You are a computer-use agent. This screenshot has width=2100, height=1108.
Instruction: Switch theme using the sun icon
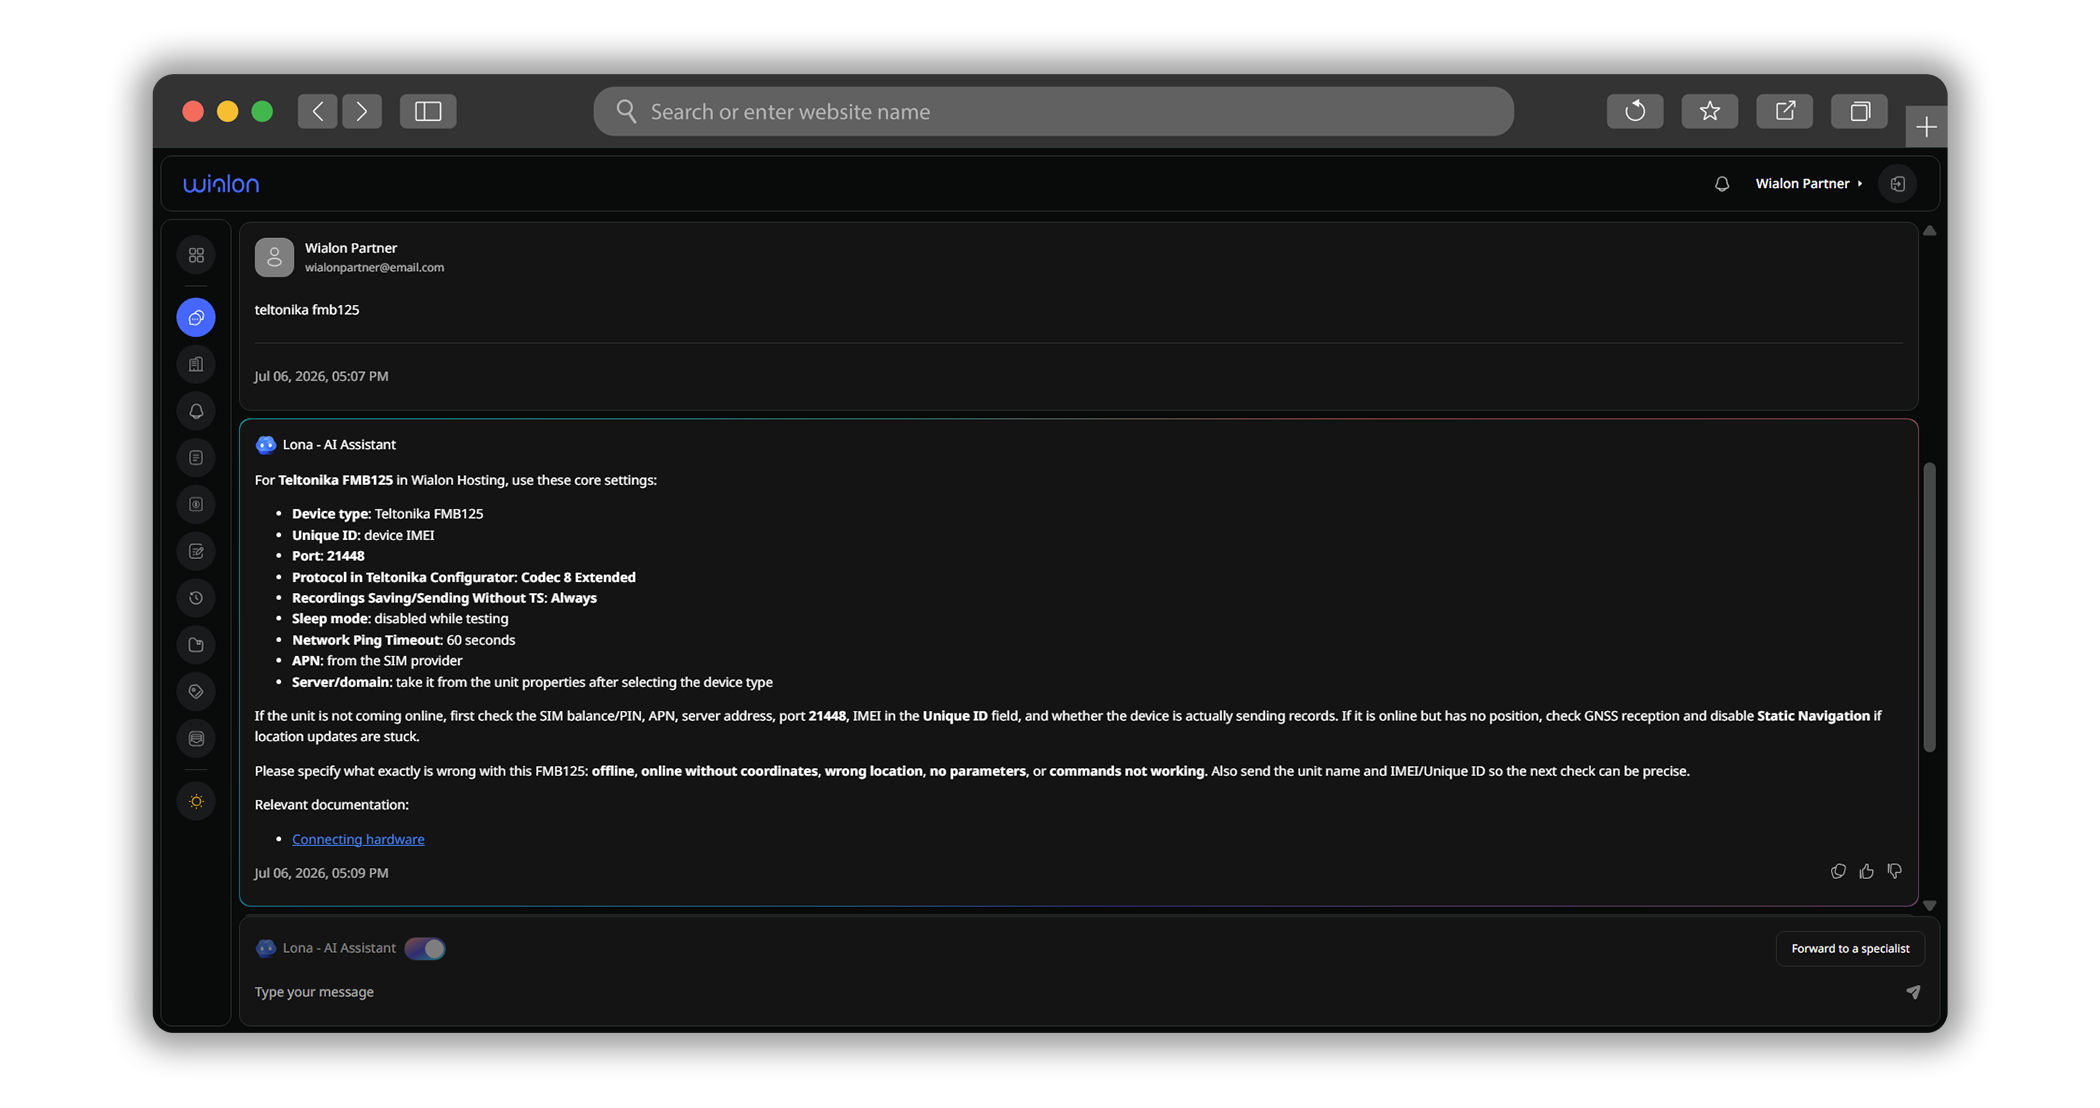coord(196,801)
